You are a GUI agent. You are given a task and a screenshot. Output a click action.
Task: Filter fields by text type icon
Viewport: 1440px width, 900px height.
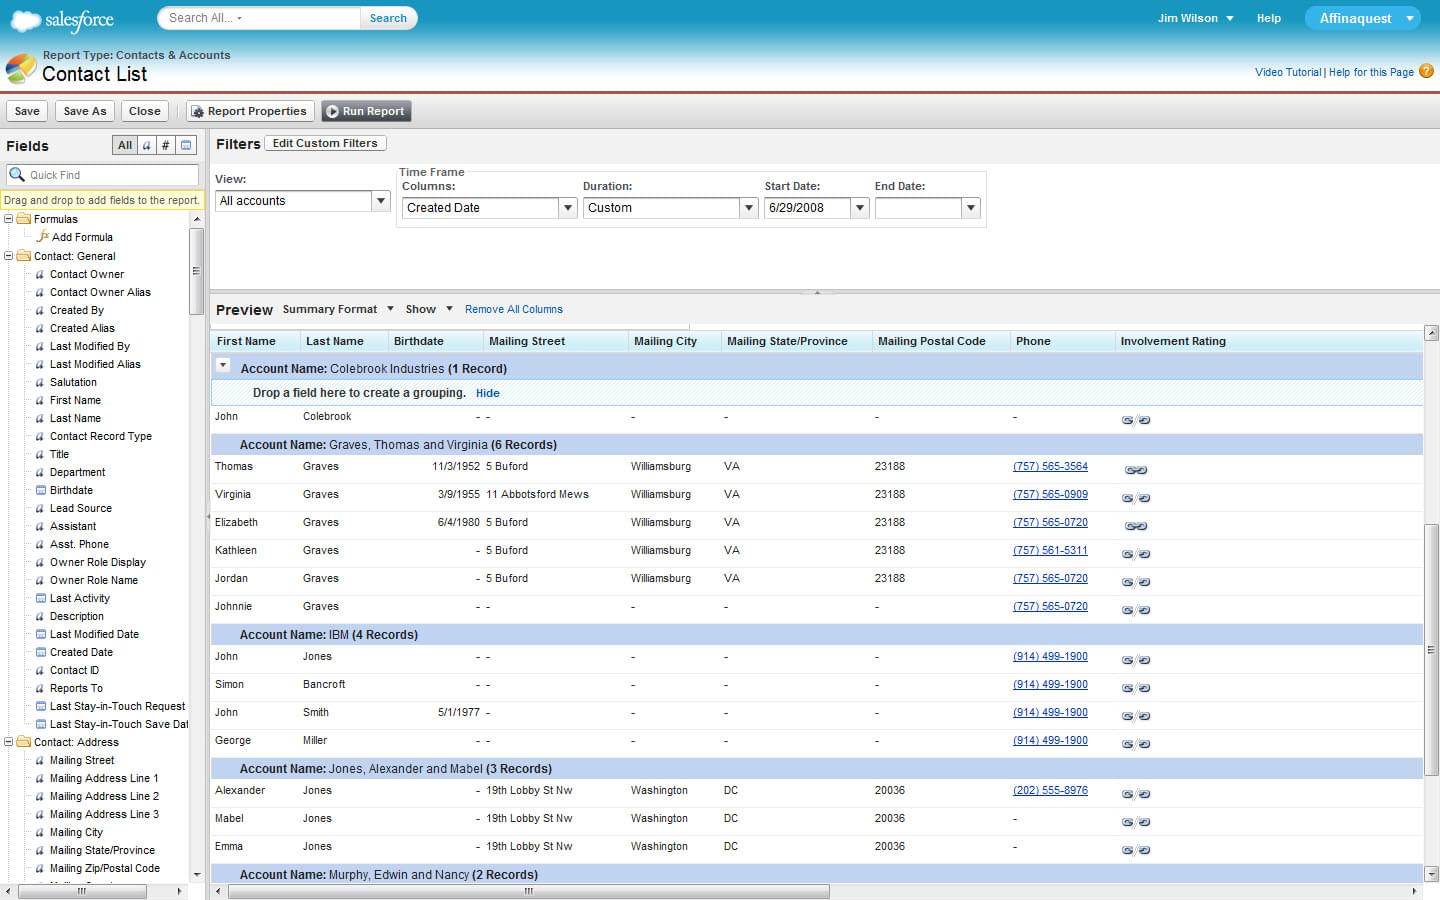pyautogui.click(x=146, y=145)
